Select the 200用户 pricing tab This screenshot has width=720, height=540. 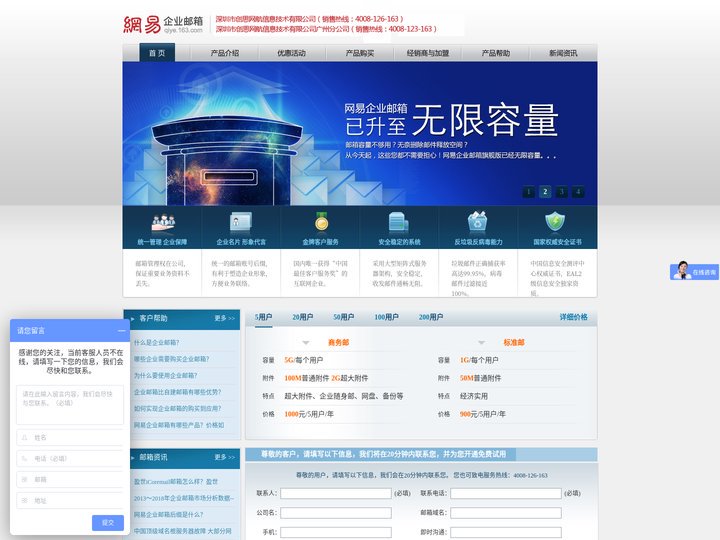pyautogui.click(x=431, y=317)
